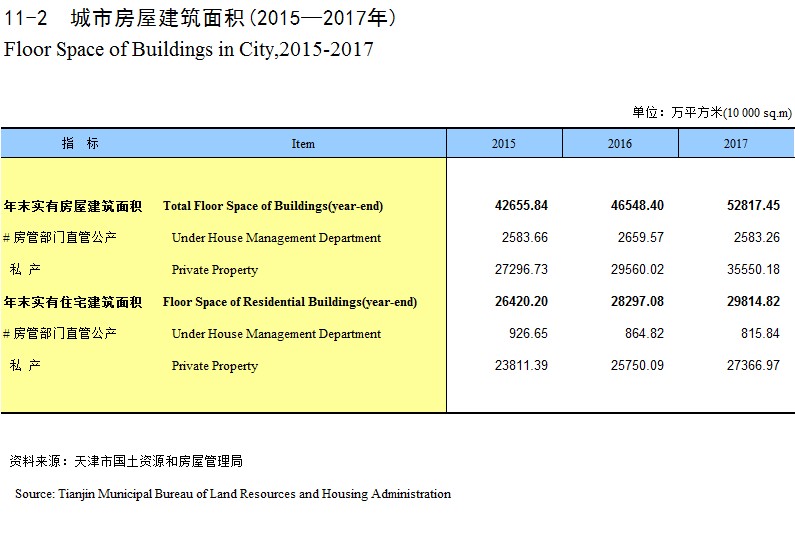The width and height of the screenshot is (795, 542).
Task: Select value 864.82
Action: [x=644, y=333]
